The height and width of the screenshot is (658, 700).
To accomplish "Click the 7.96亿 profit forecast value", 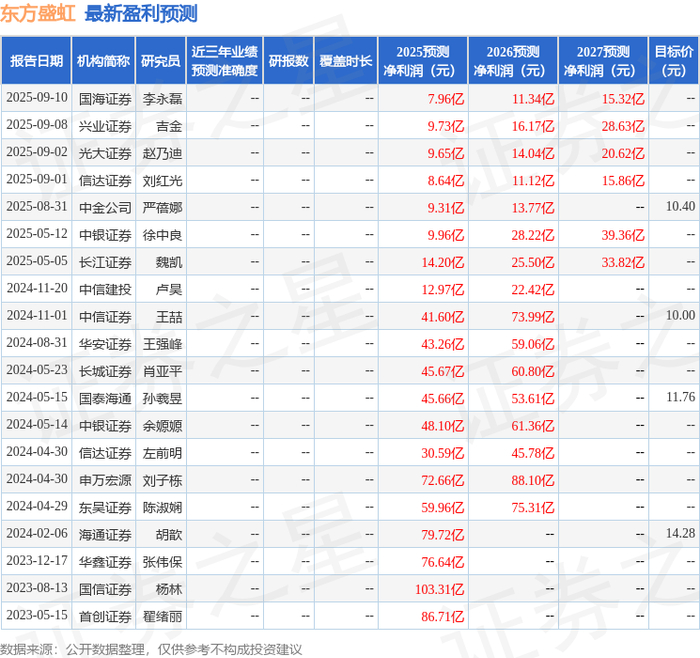I will point(446,99).
